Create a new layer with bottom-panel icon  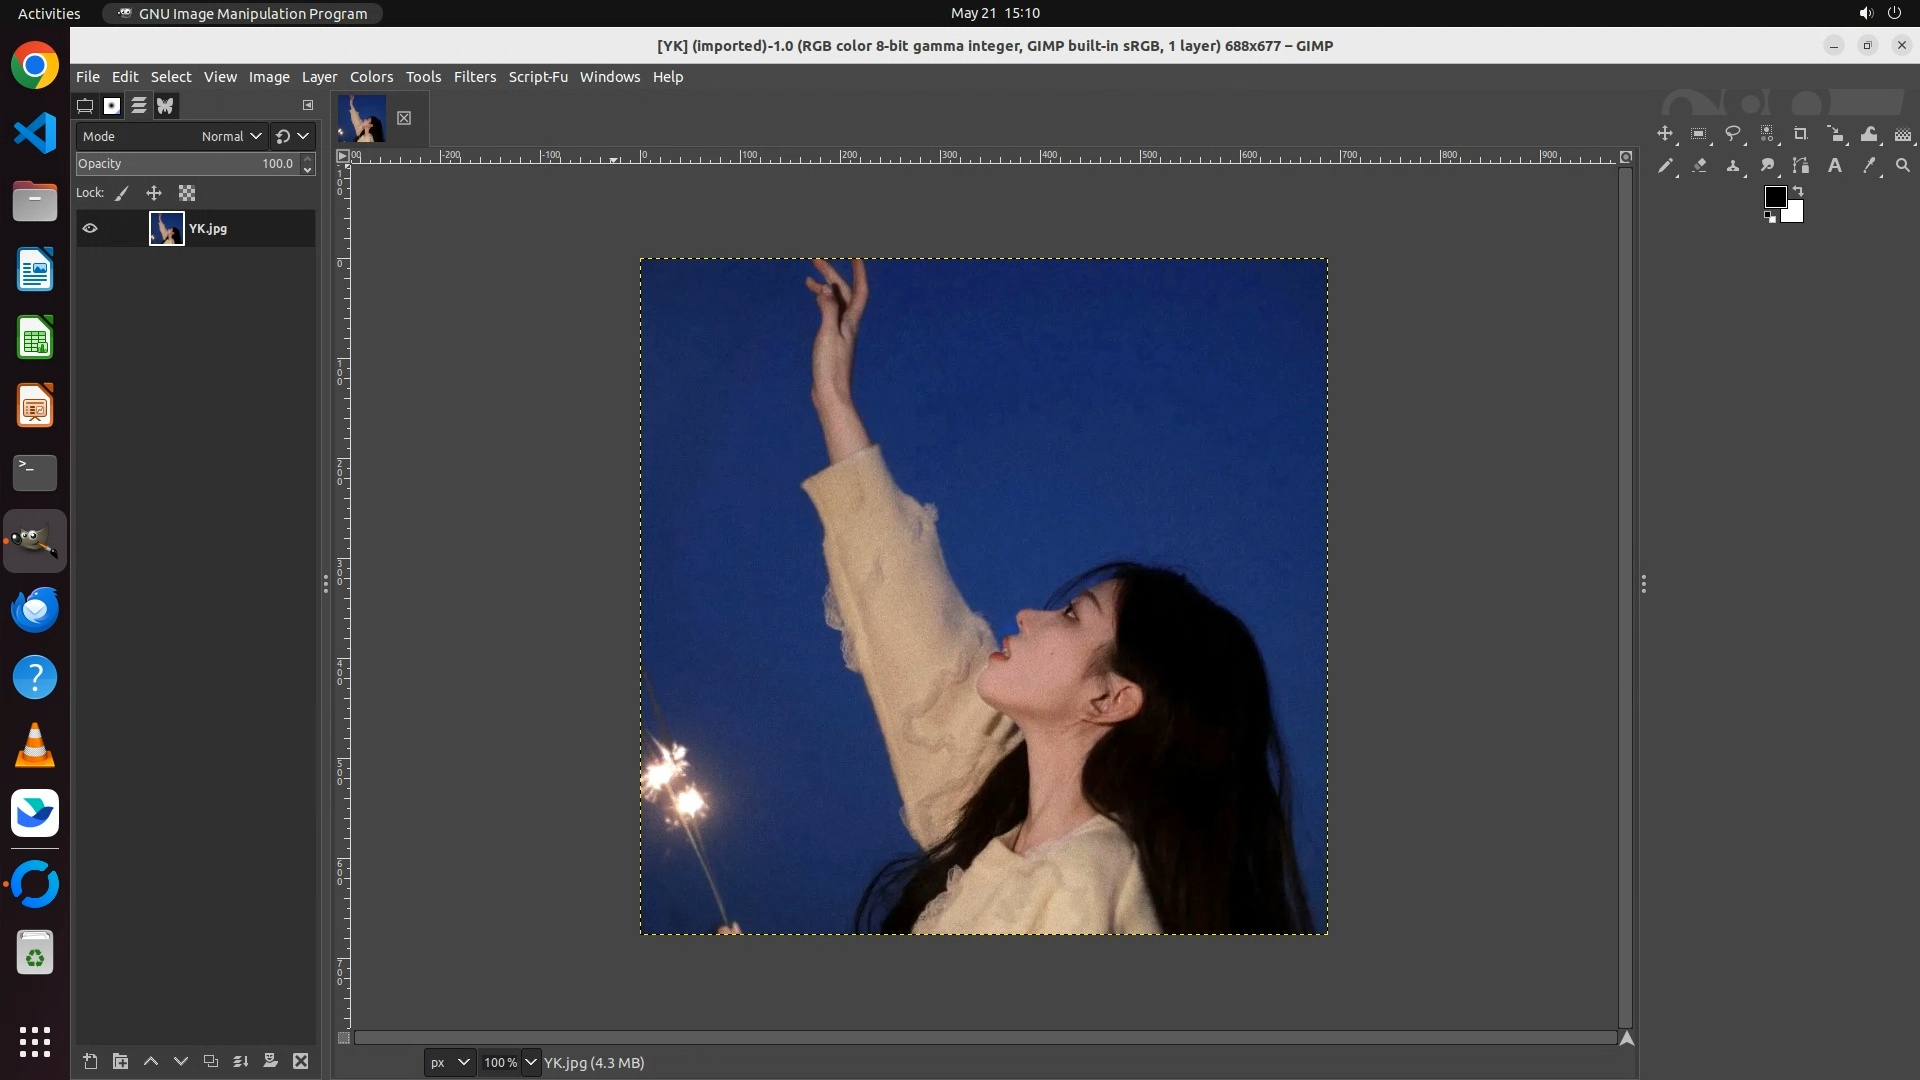[90, 1061]
